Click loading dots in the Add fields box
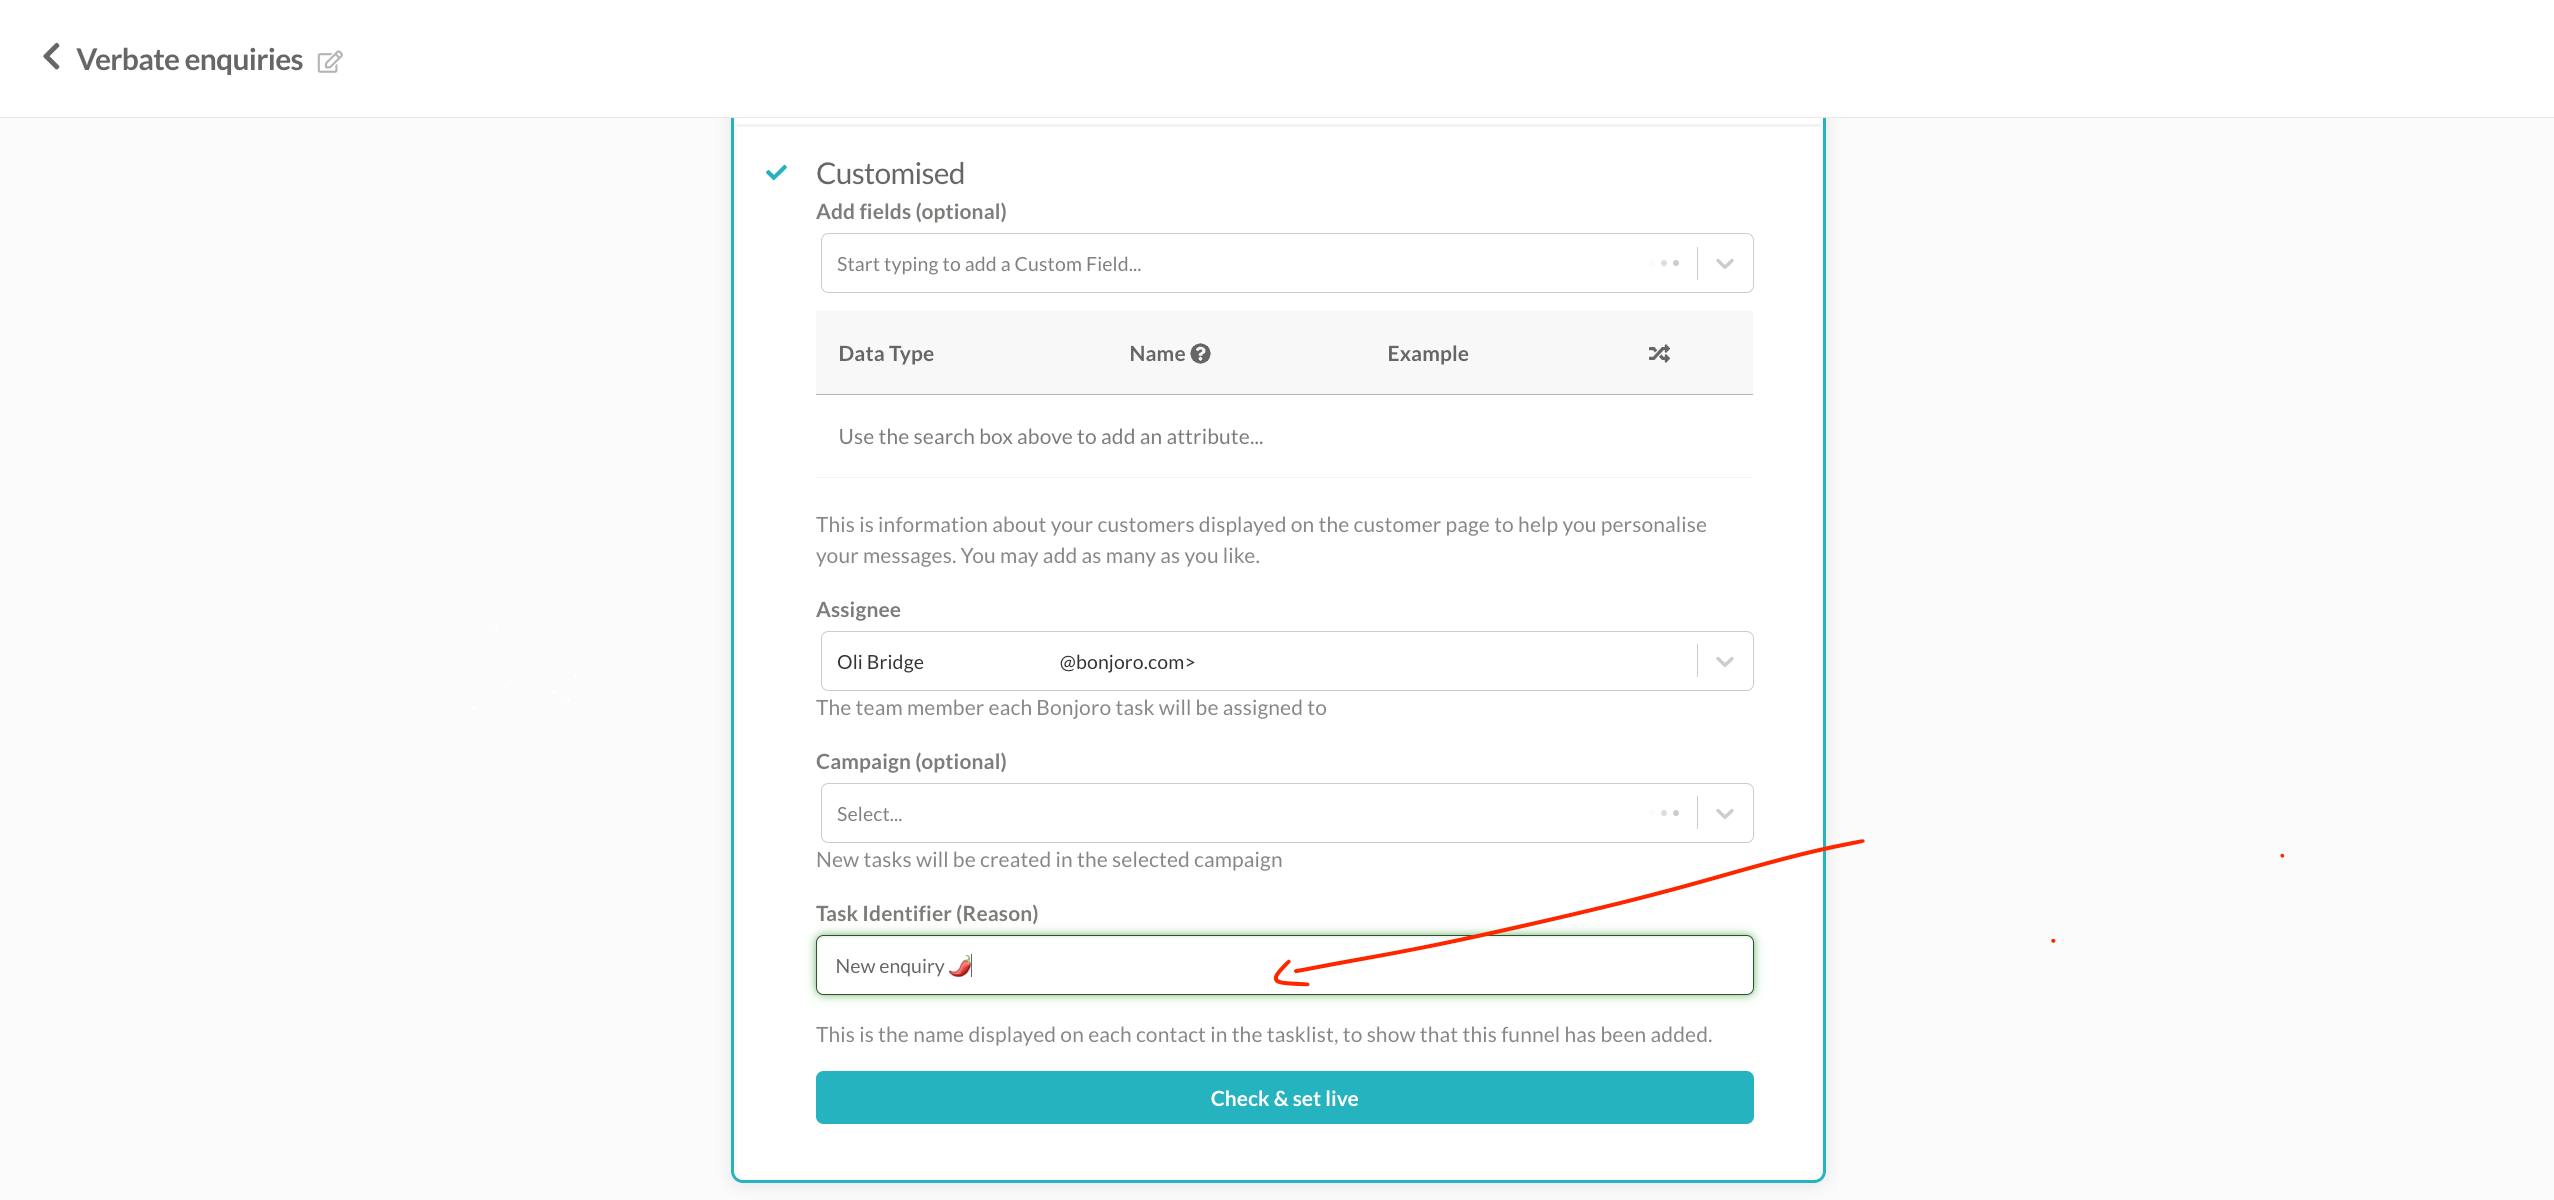The image size is (2554, 1200). coord(1669,264)
